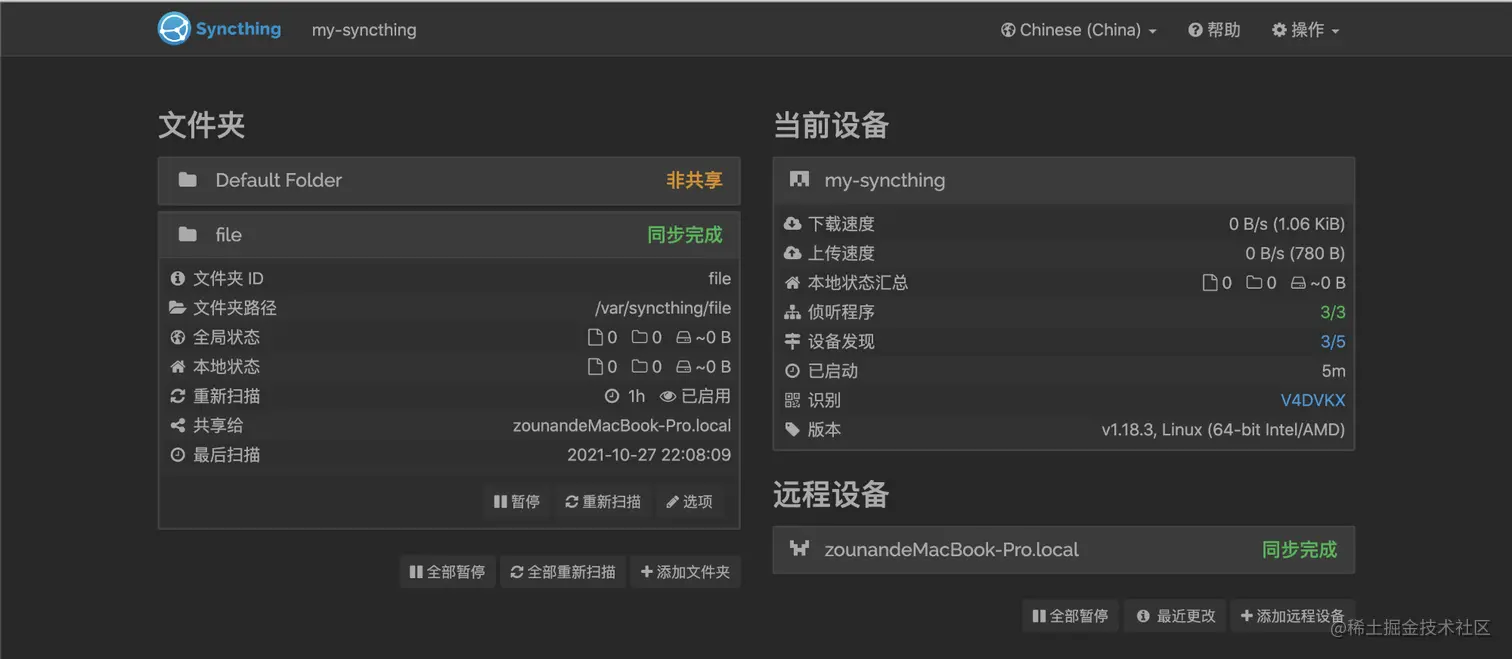The width and height of the screenshot is (1512, 659).
Task: Click the open-folder icon next to 文件夹路径
Action: point(178,308)
